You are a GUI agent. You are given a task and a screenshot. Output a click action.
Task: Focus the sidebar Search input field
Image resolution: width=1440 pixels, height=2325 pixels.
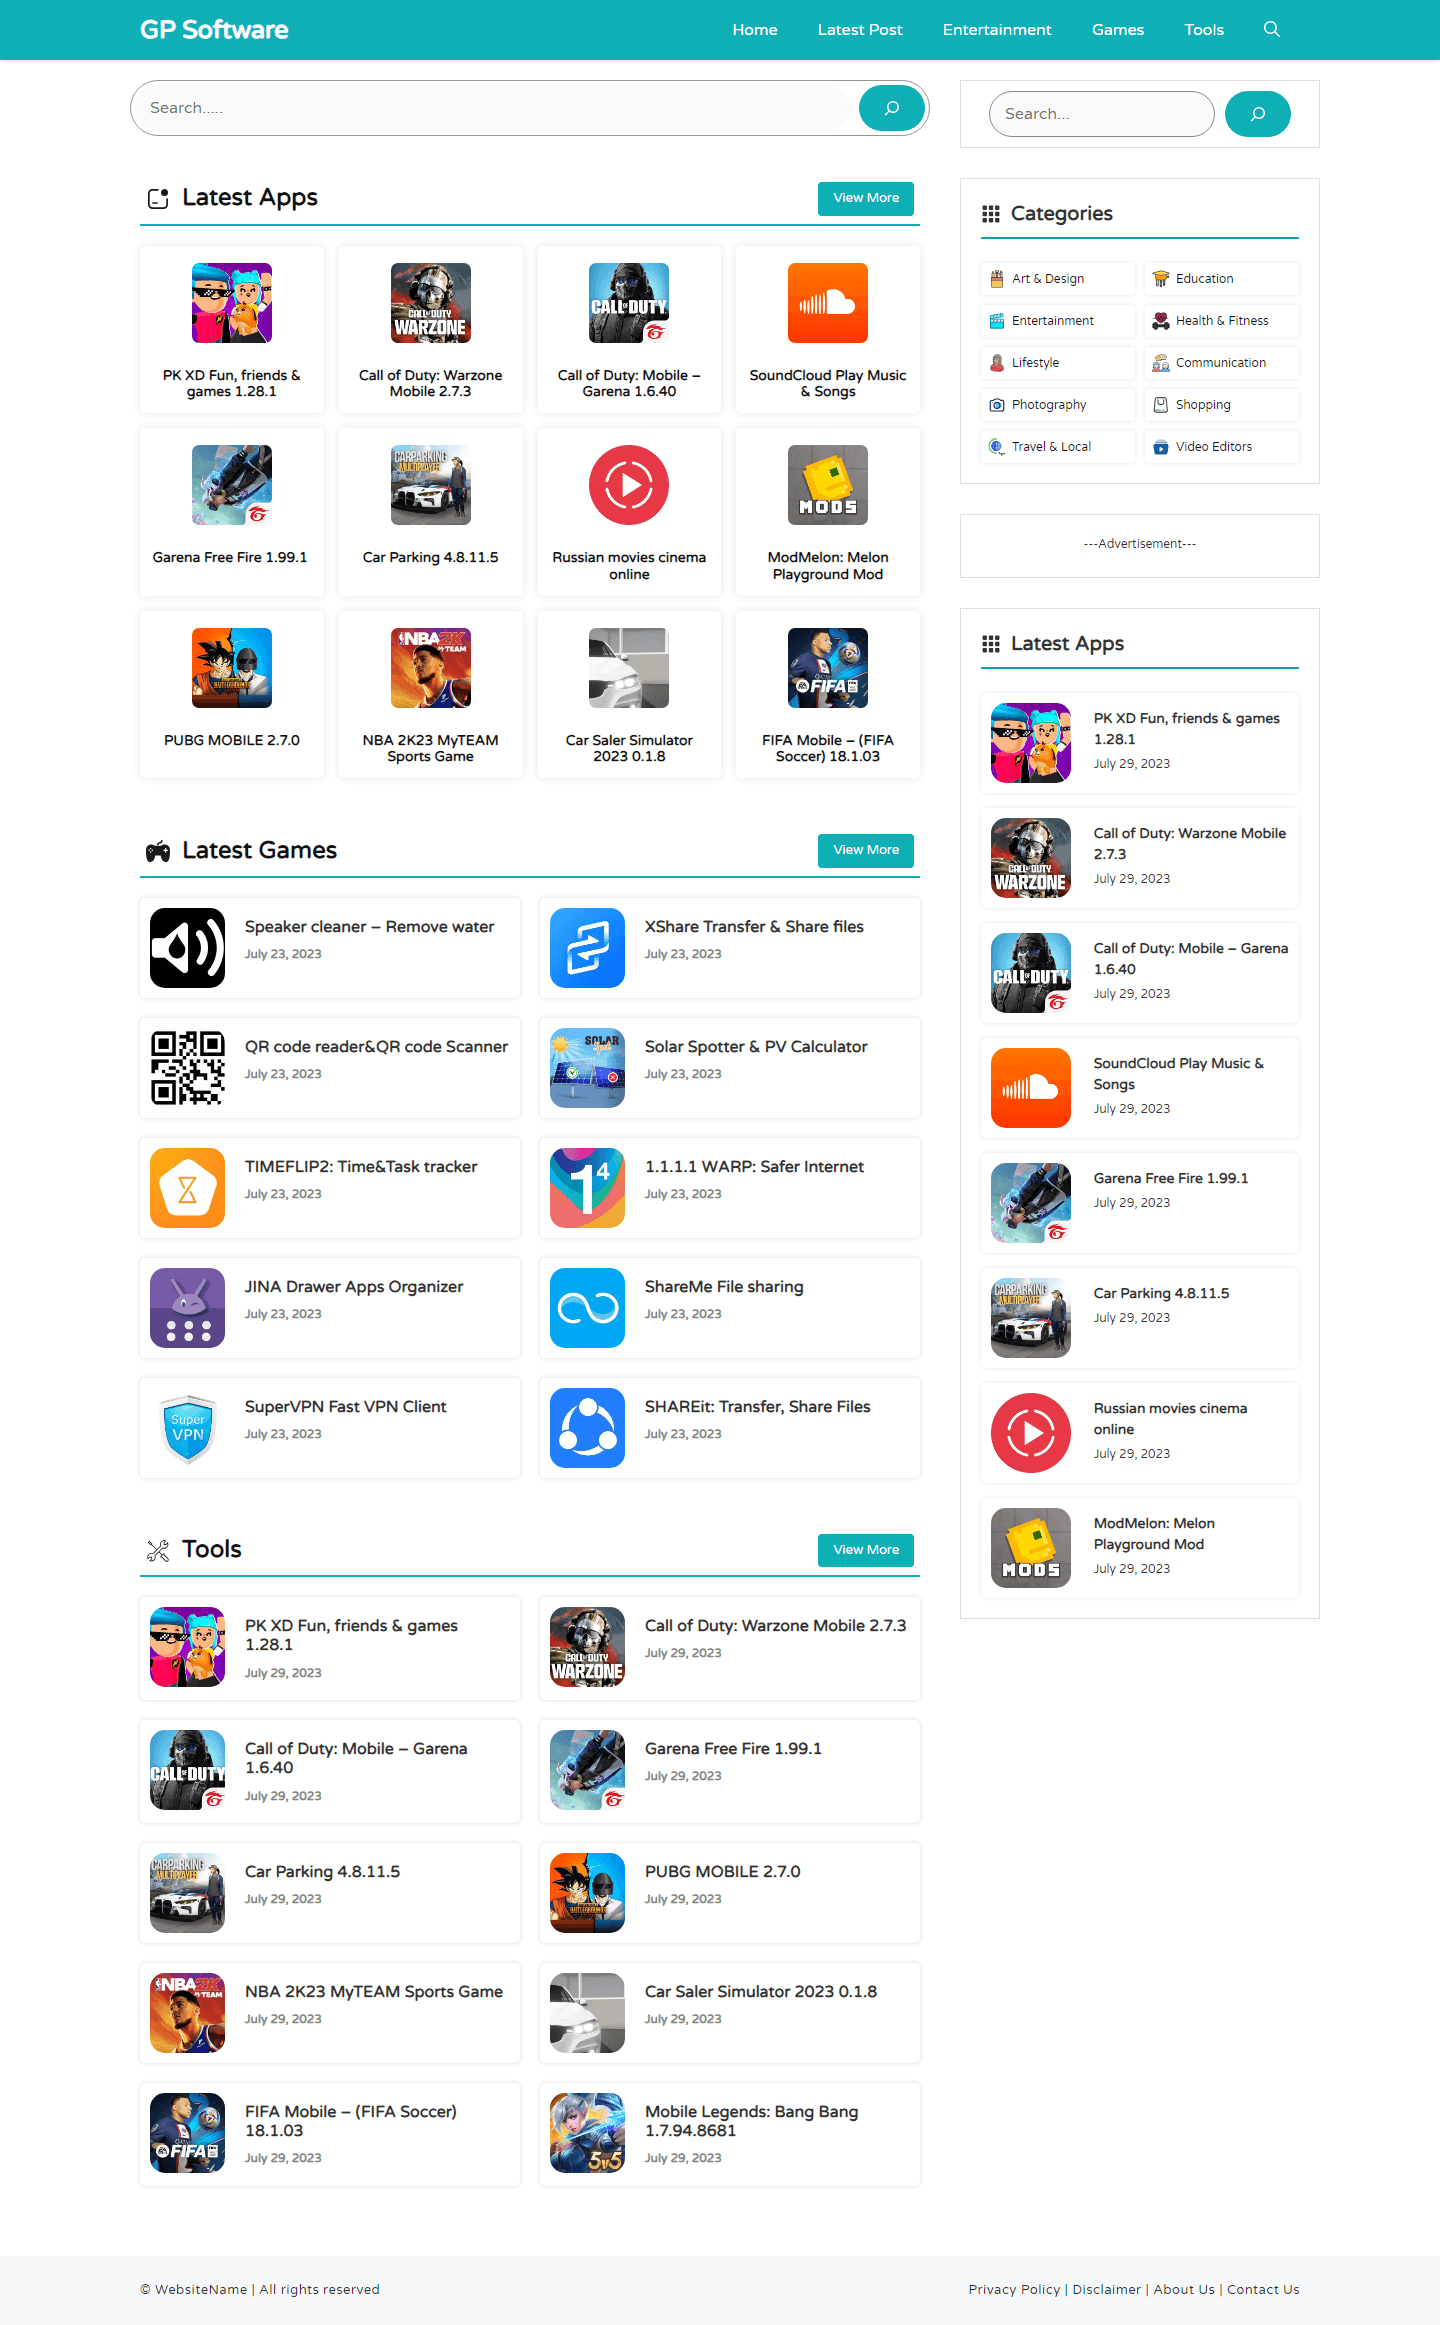pyautogui.click(x=1101, y=114)
